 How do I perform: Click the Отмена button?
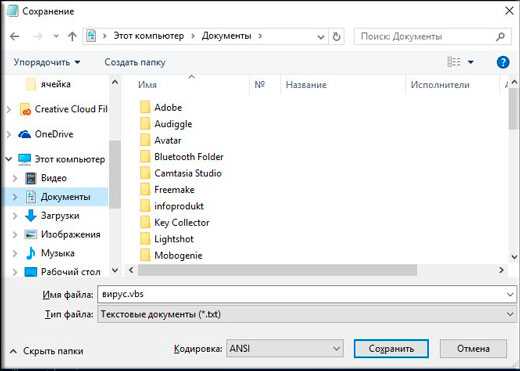(473, 349)
